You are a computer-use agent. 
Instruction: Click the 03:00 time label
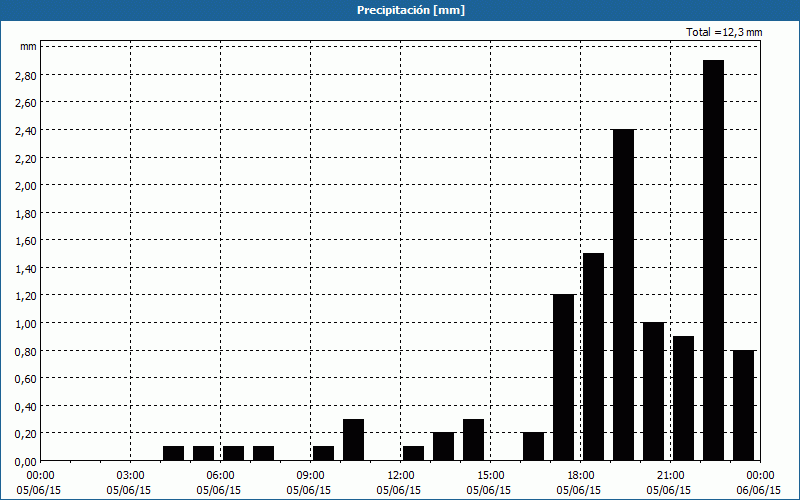point(131,476)
